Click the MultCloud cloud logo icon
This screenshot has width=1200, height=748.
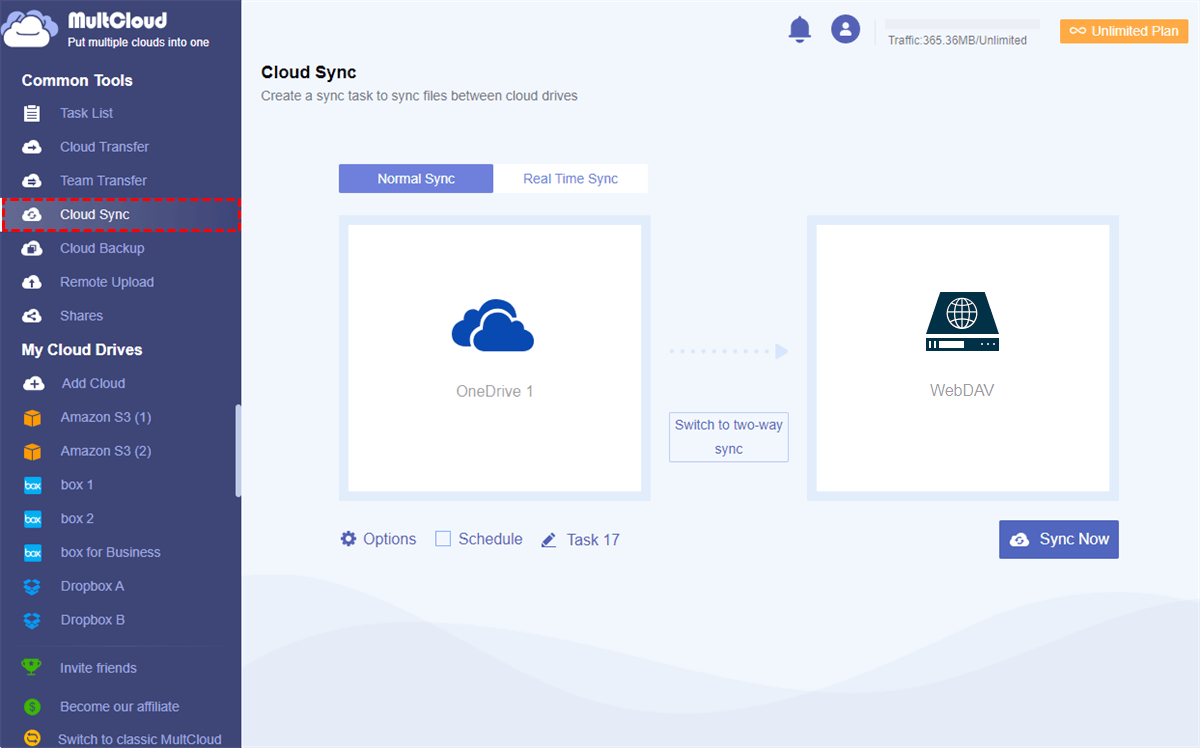[x=29, y=29]
